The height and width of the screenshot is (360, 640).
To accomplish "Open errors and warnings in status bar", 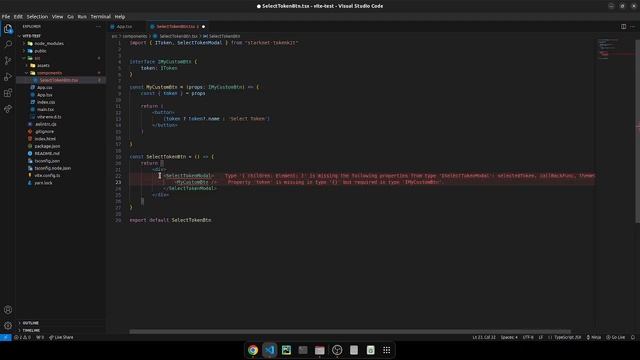I will (22, 338).
